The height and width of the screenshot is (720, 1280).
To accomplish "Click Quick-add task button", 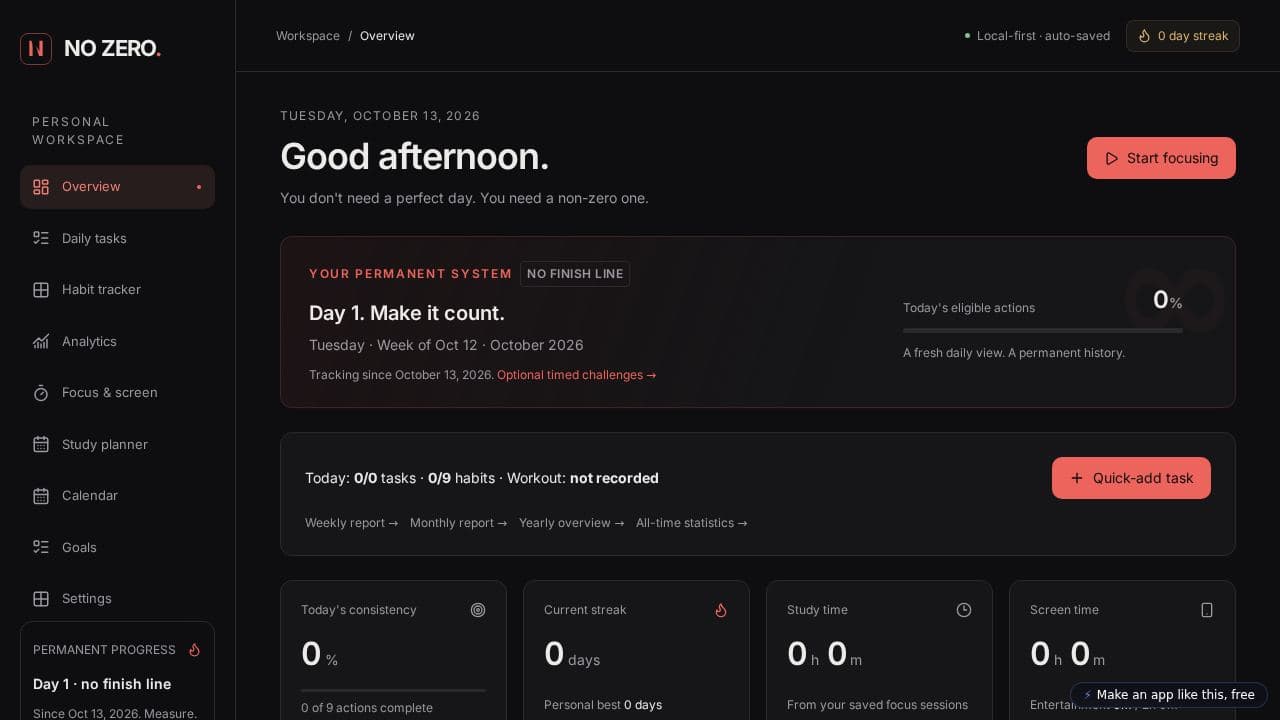I will [x=1131, y=478].
